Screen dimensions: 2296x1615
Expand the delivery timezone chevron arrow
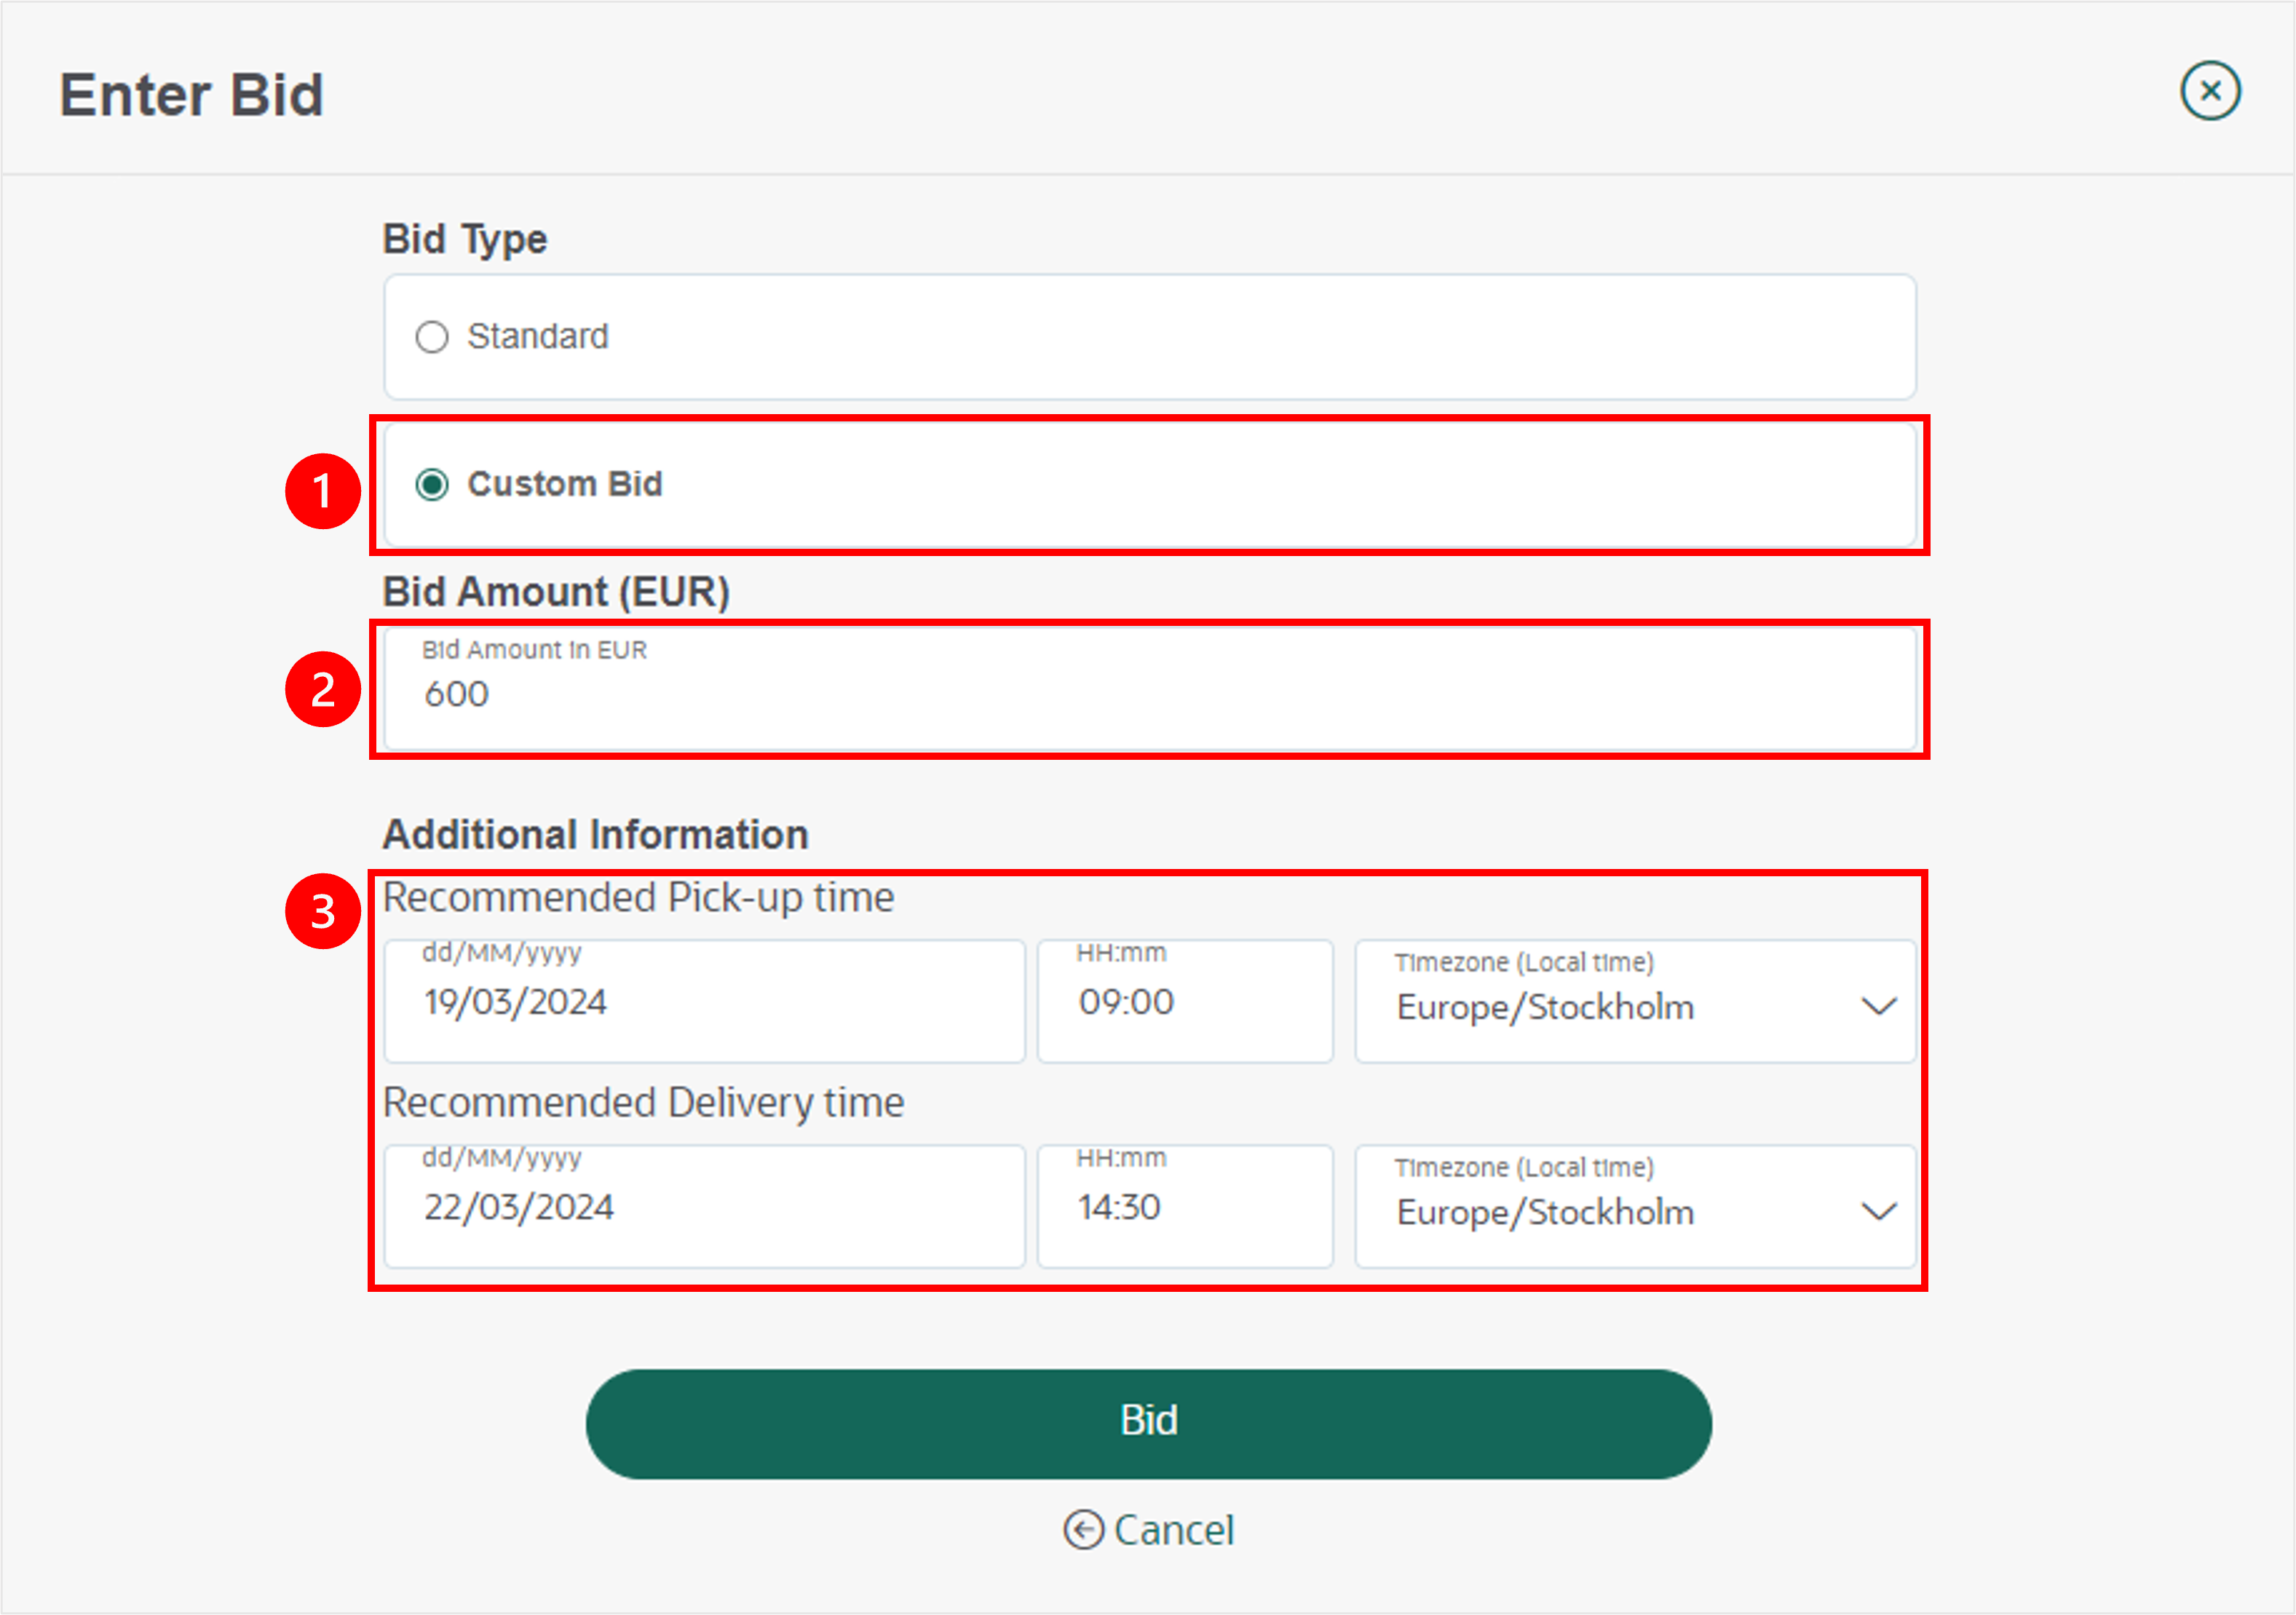click(x=1879, y=1211)
